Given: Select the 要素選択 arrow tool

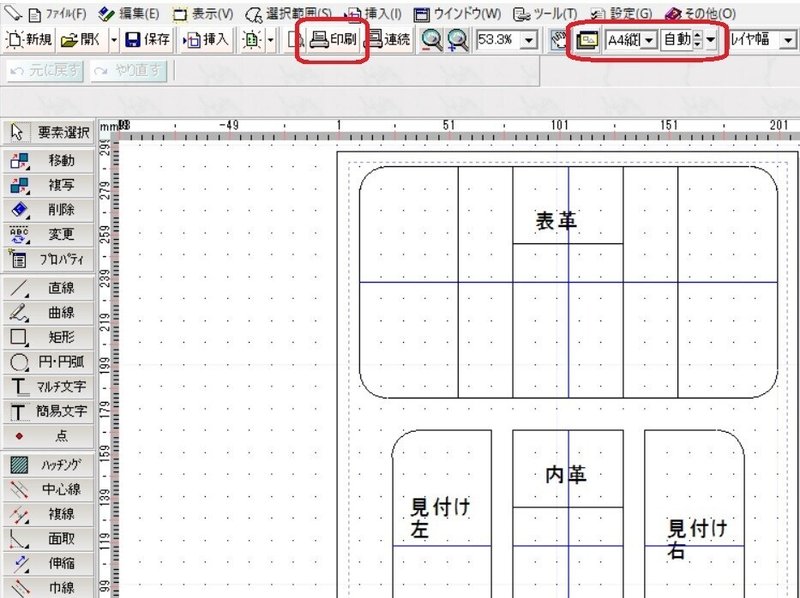Looking at the screenshot, I should tap(49, 133).
